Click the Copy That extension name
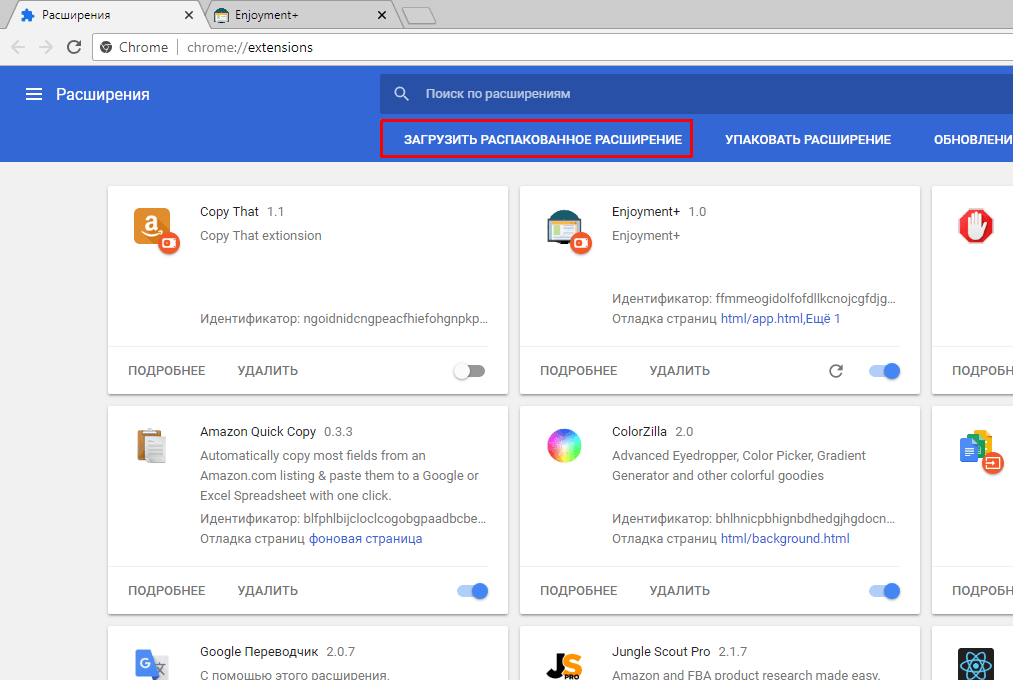1013x680 pixels. point(229,212)
